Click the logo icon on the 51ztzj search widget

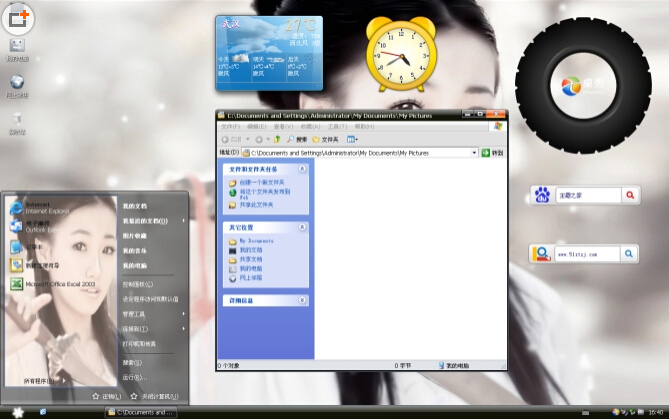541,254
